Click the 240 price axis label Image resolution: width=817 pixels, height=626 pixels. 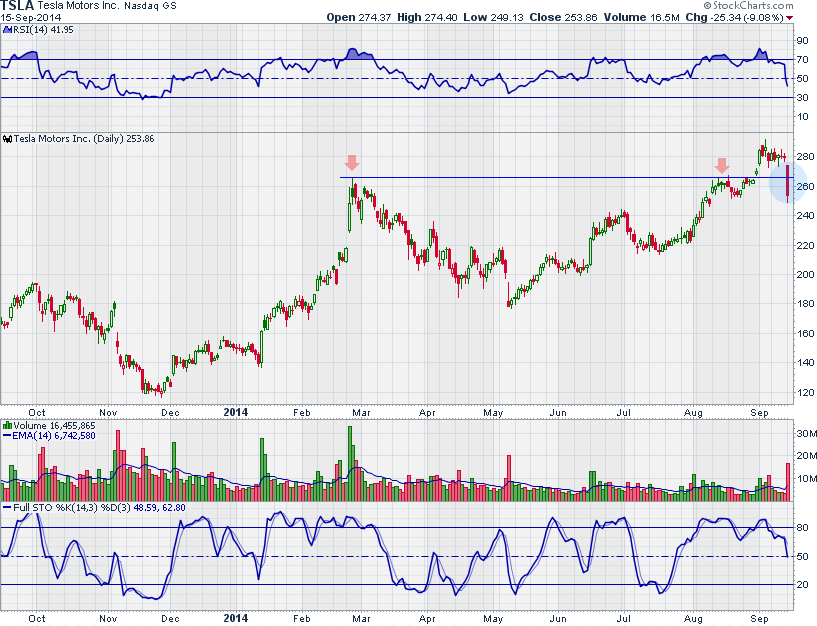805,215
